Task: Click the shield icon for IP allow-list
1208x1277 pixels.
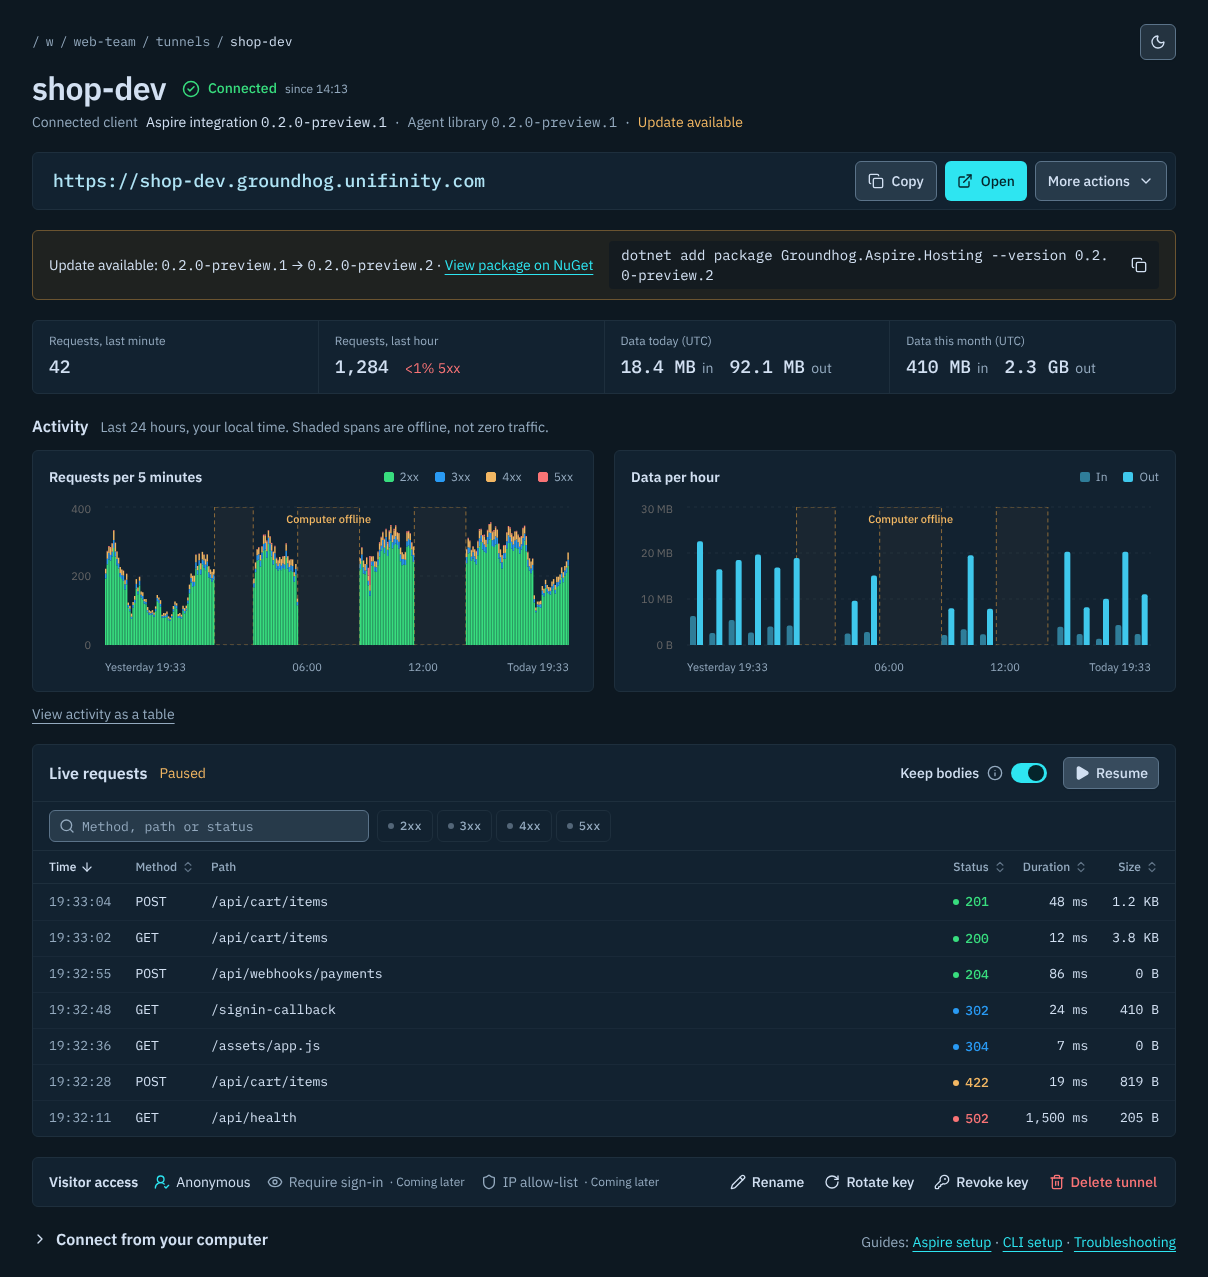Action: (489, 1182)
